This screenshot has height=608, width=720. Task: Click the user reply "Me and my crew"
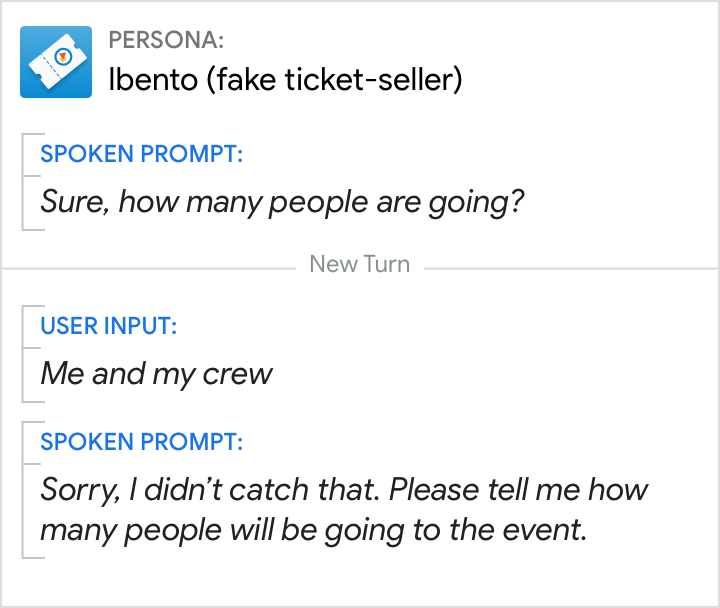click(156, 373)
